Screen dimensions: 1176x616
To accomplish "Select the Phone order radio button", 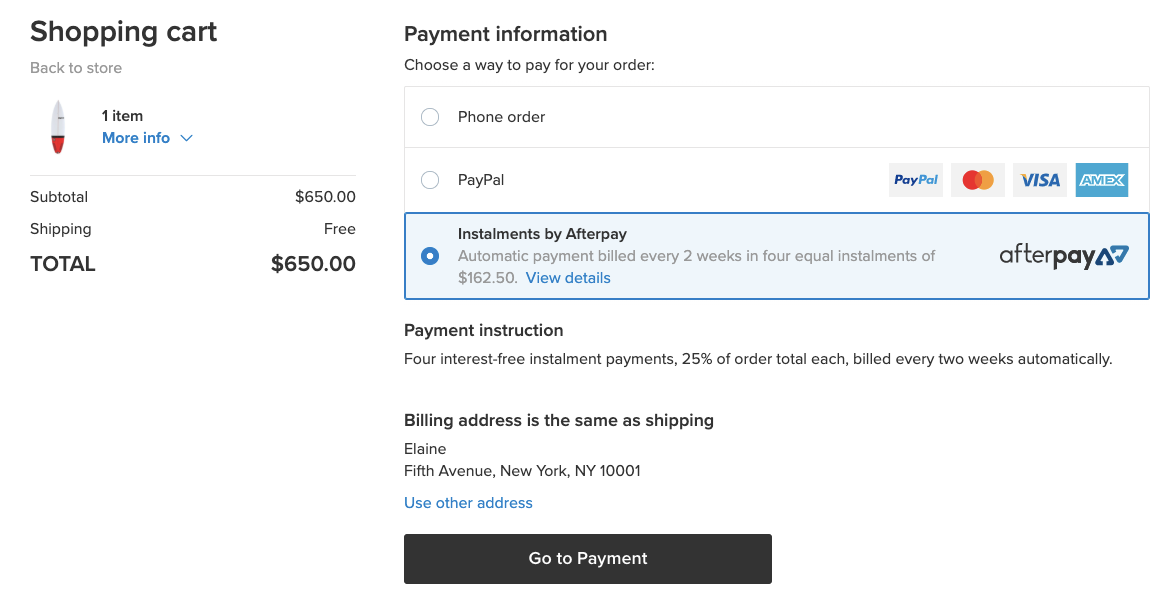I will 430,117.
